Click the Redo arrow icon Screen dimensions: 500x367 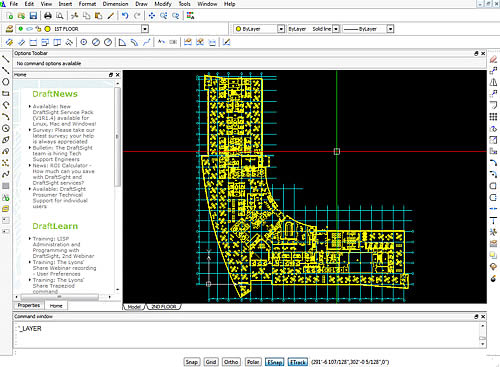(137, 16)
